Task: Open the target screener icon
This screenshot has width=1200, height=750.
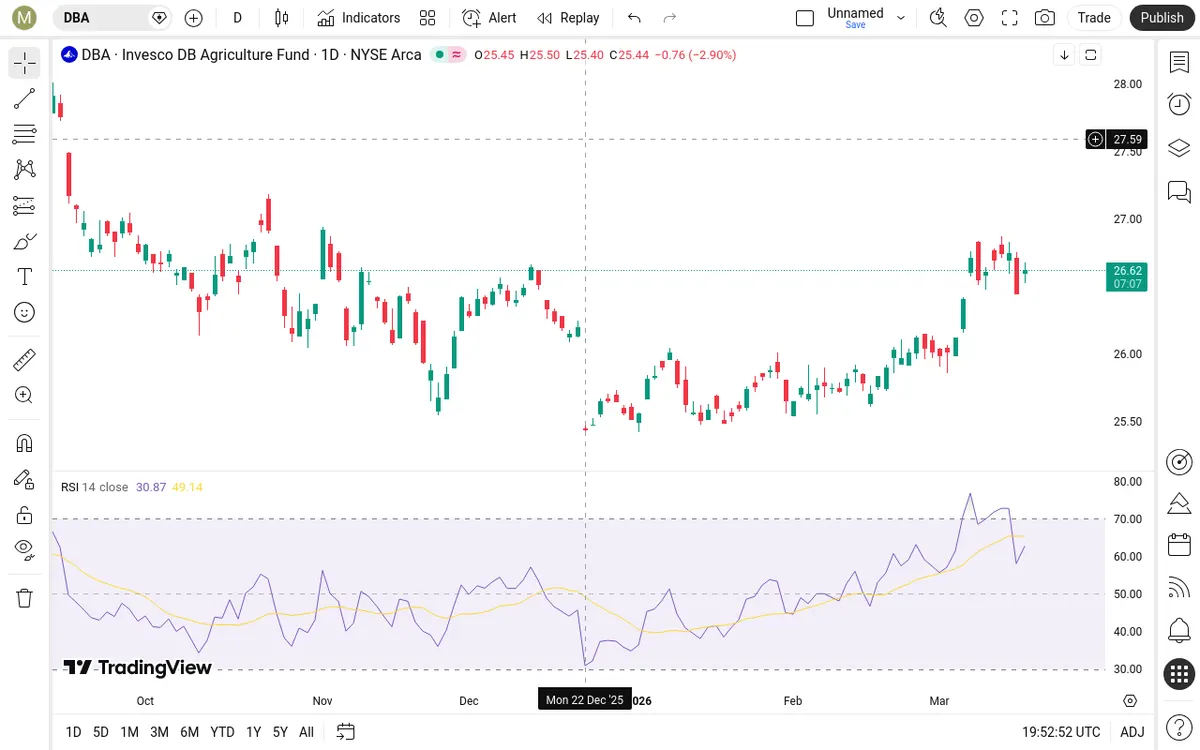Action: (x=1179, y=461)
